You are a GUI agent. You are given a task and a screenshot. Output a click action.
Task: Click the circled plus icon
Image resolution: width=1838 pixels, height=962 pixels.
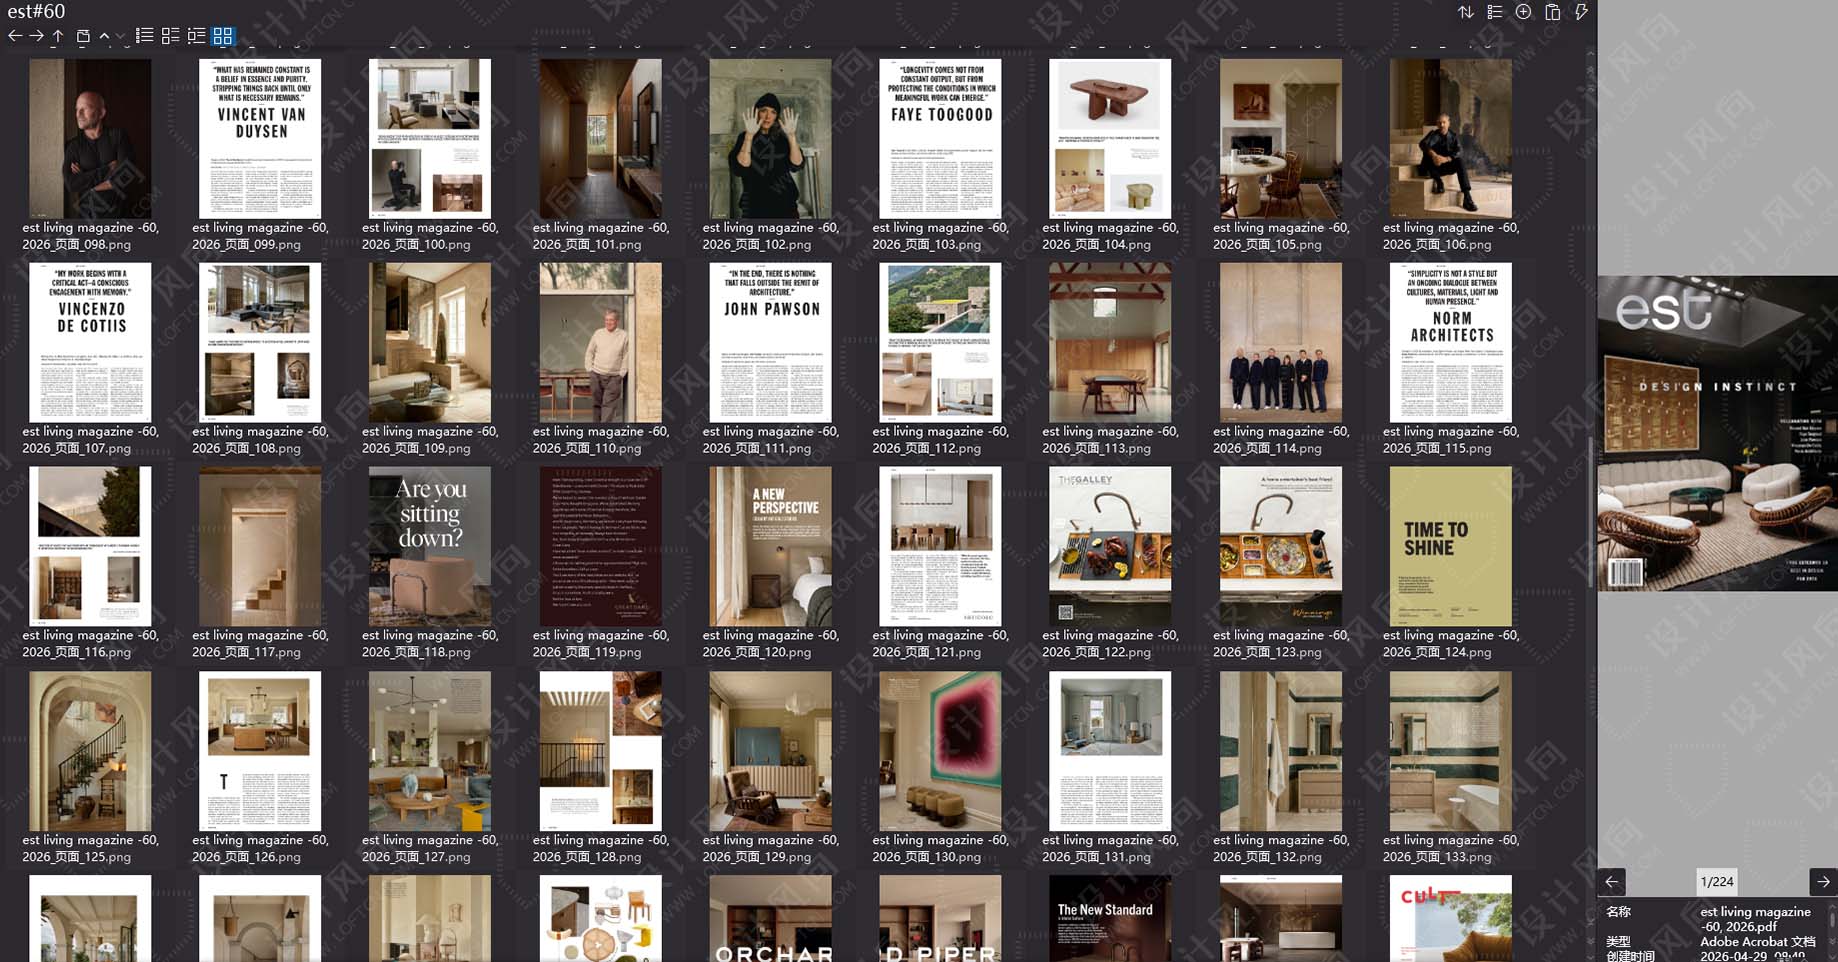point(1523,12)
